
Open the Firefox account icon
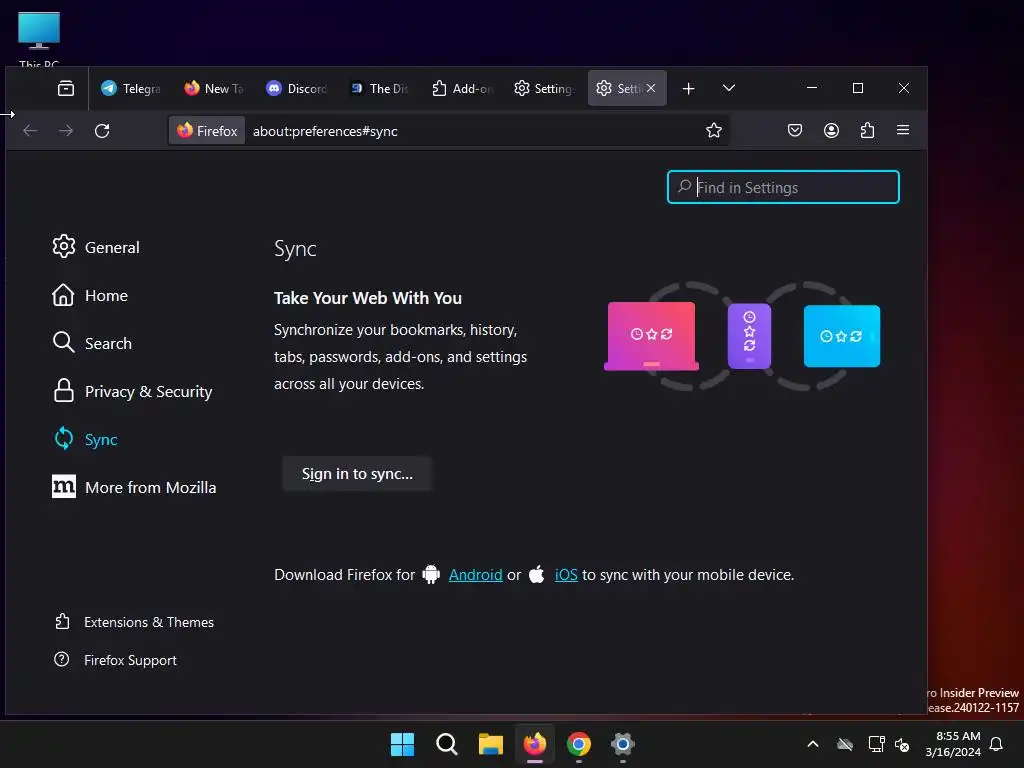point(831,131)
